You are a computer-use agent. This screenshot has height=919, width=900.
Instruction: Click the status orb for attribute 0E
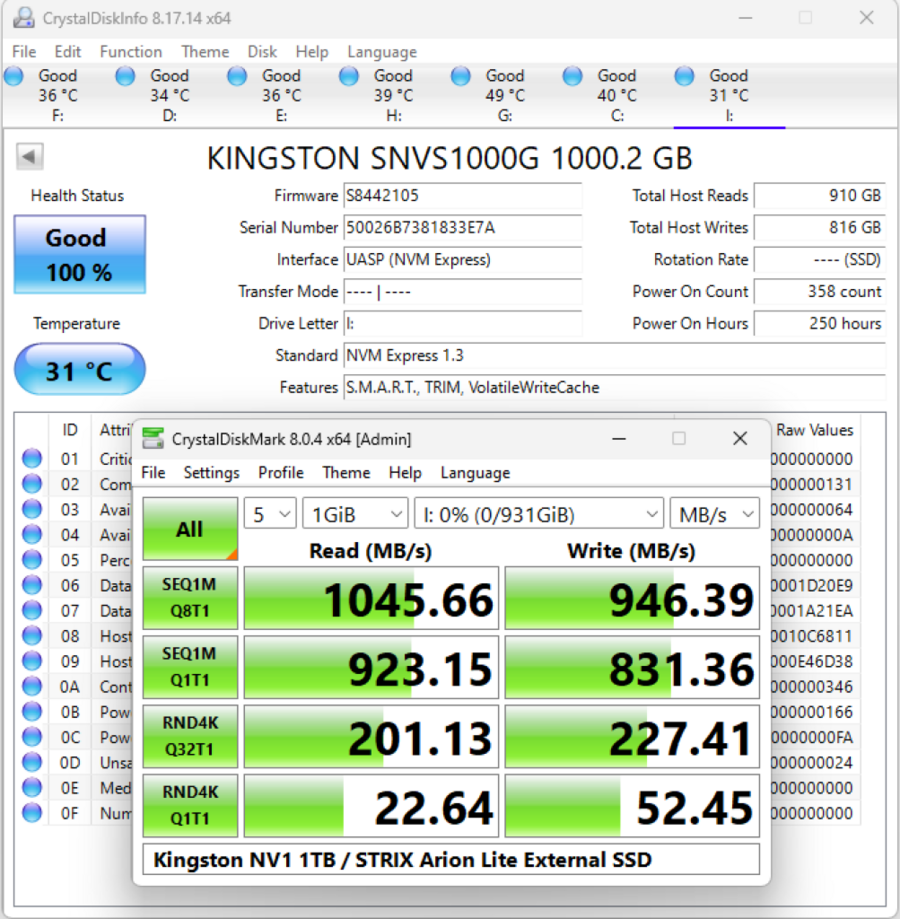pos(32,787)
